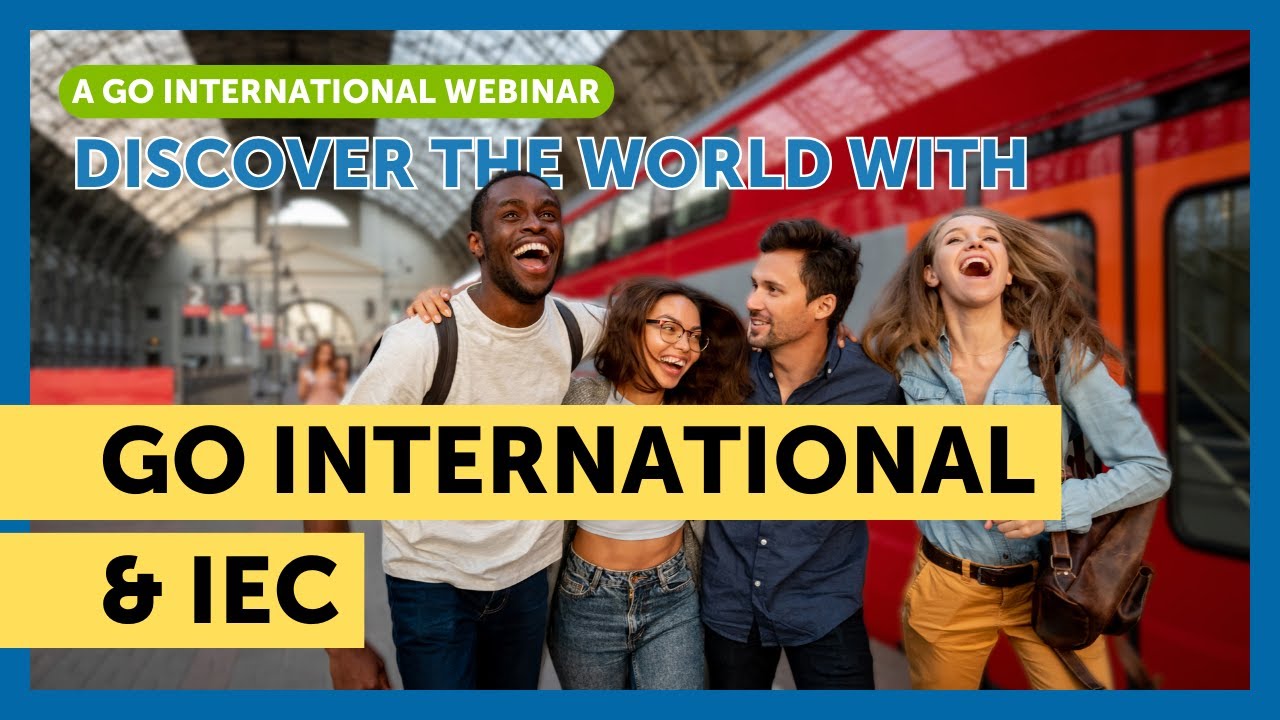The width and height of the screenshot is (1280, 720).
Task: Click the 'GO INTERNATIONAL' yellow title text
Action: point(569,463)
